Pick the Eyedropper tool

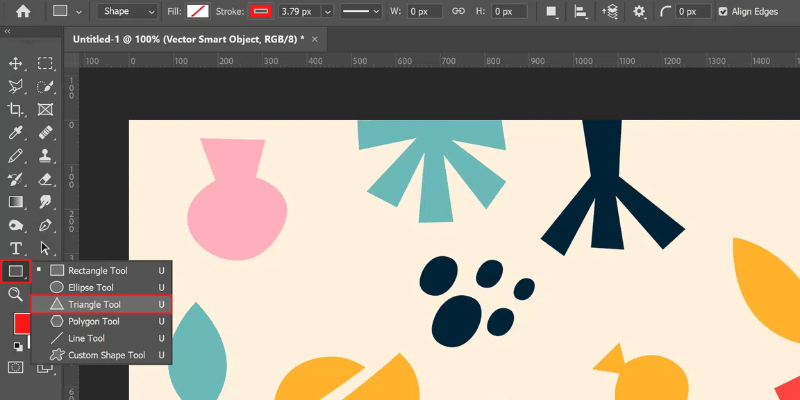pyautogui.click(x=16, y=133)
